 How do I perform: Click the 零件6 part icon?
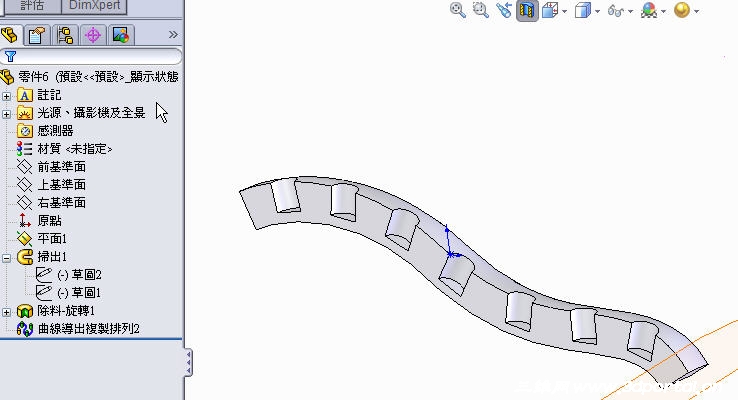pyautogui.click(x=7, y=77)
